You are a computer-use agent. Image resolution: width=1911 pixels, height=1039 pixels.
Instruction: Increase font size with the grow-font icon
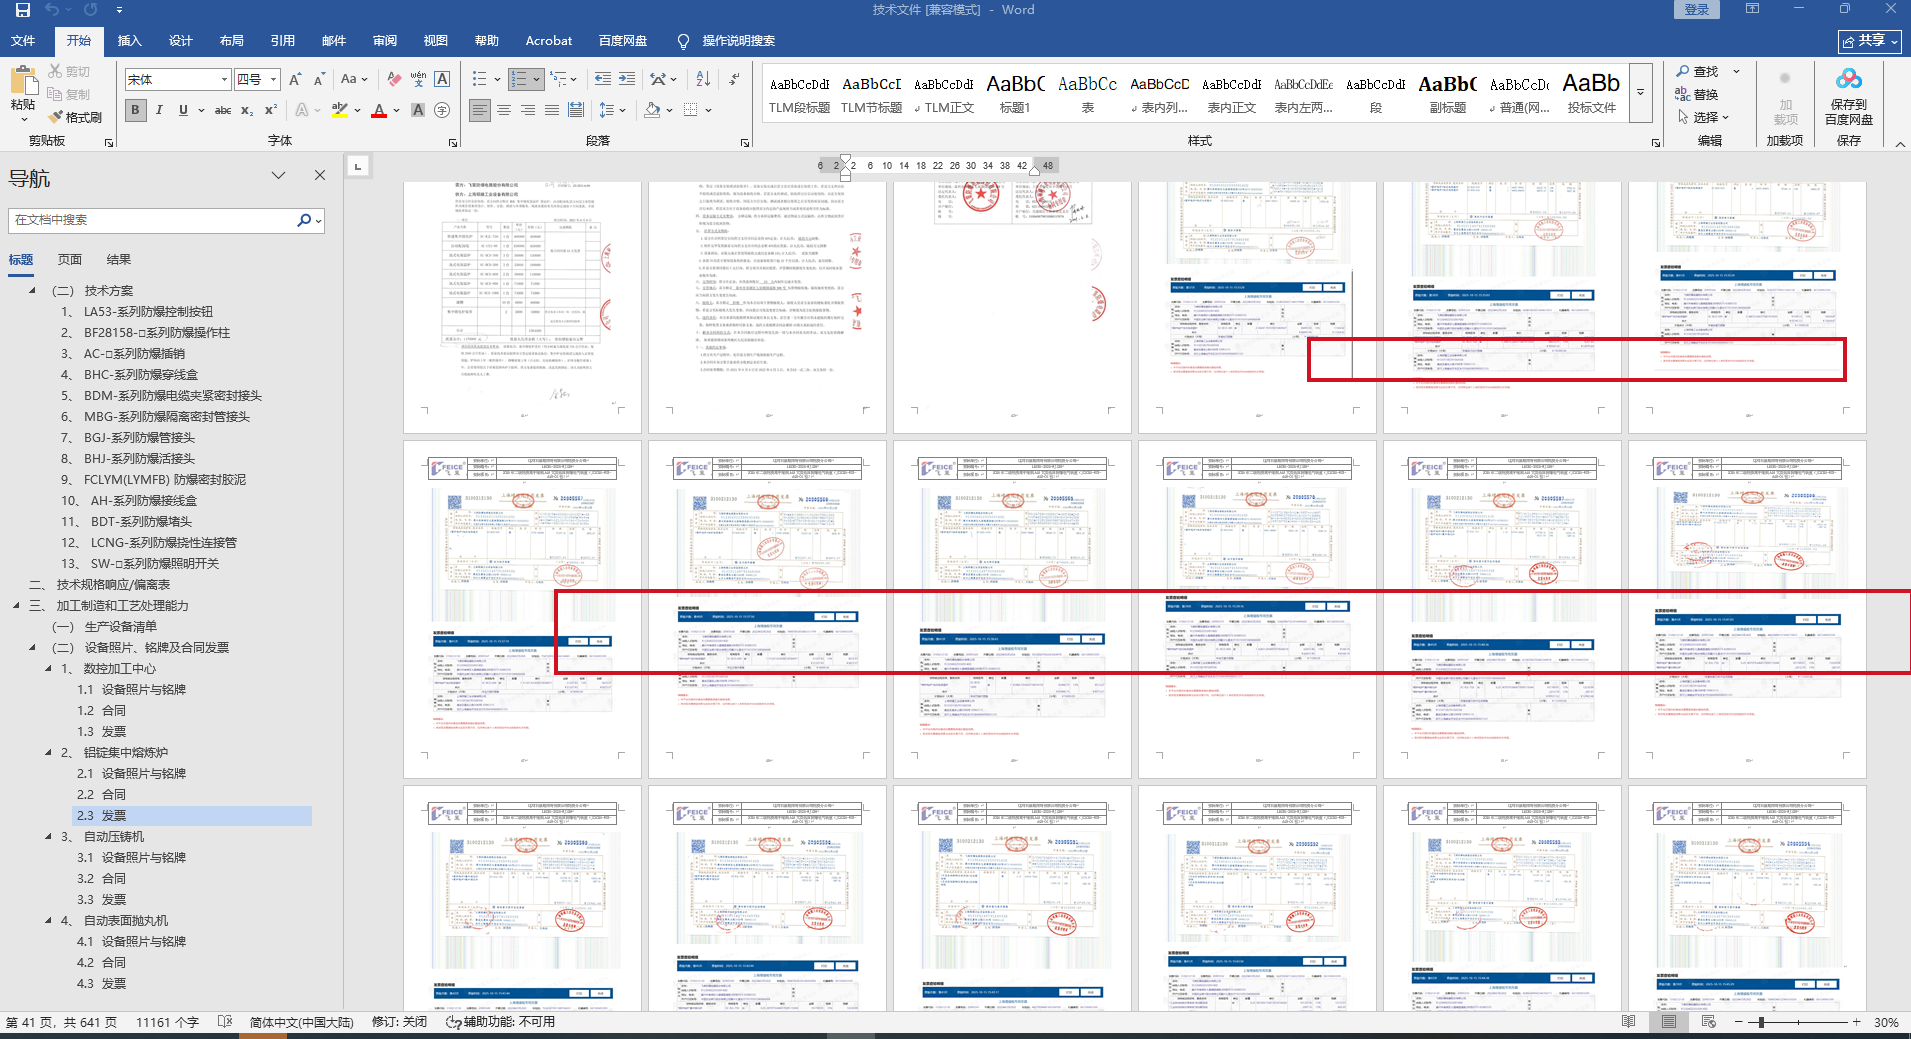(x=295, y=79)
